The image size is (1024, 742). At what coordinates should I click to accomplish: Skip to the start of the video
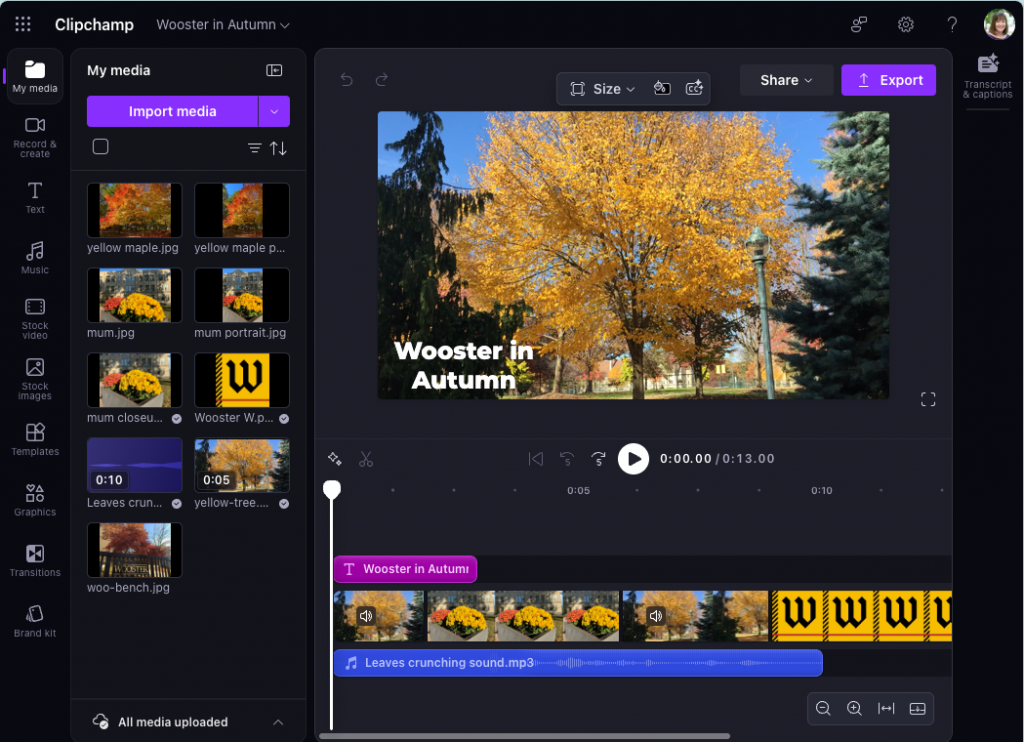click(536, 459)
